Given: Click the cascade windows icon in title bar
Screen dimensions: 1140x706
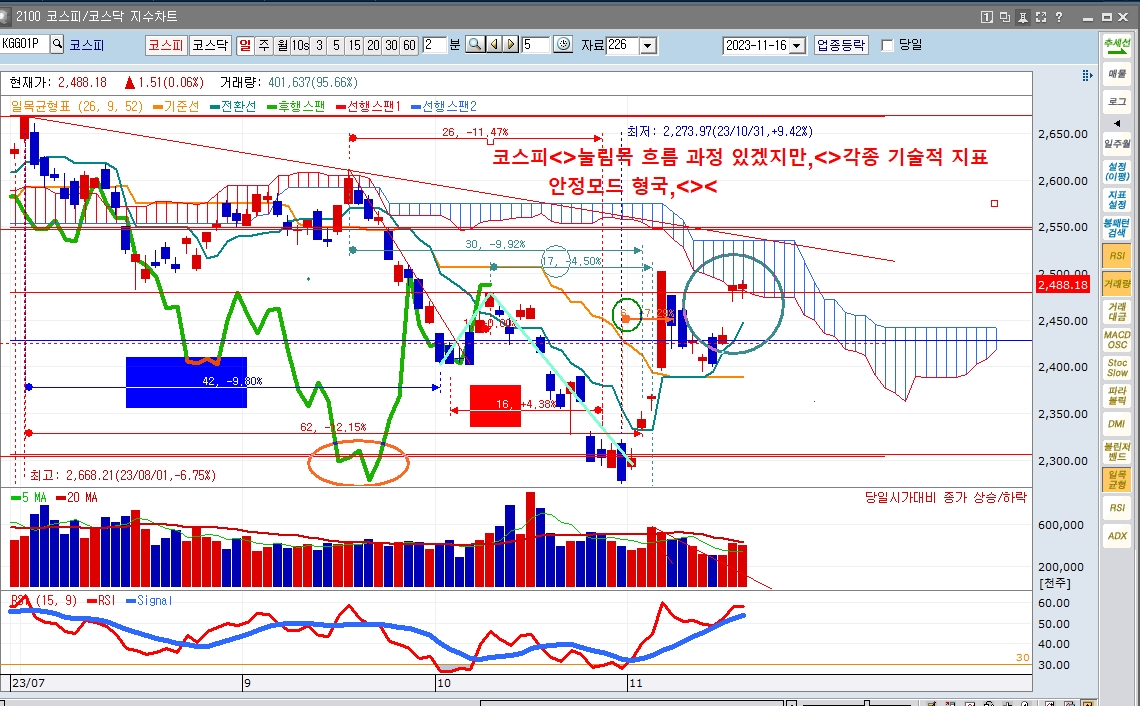Looking at the screenshot, I should 1005,17.
